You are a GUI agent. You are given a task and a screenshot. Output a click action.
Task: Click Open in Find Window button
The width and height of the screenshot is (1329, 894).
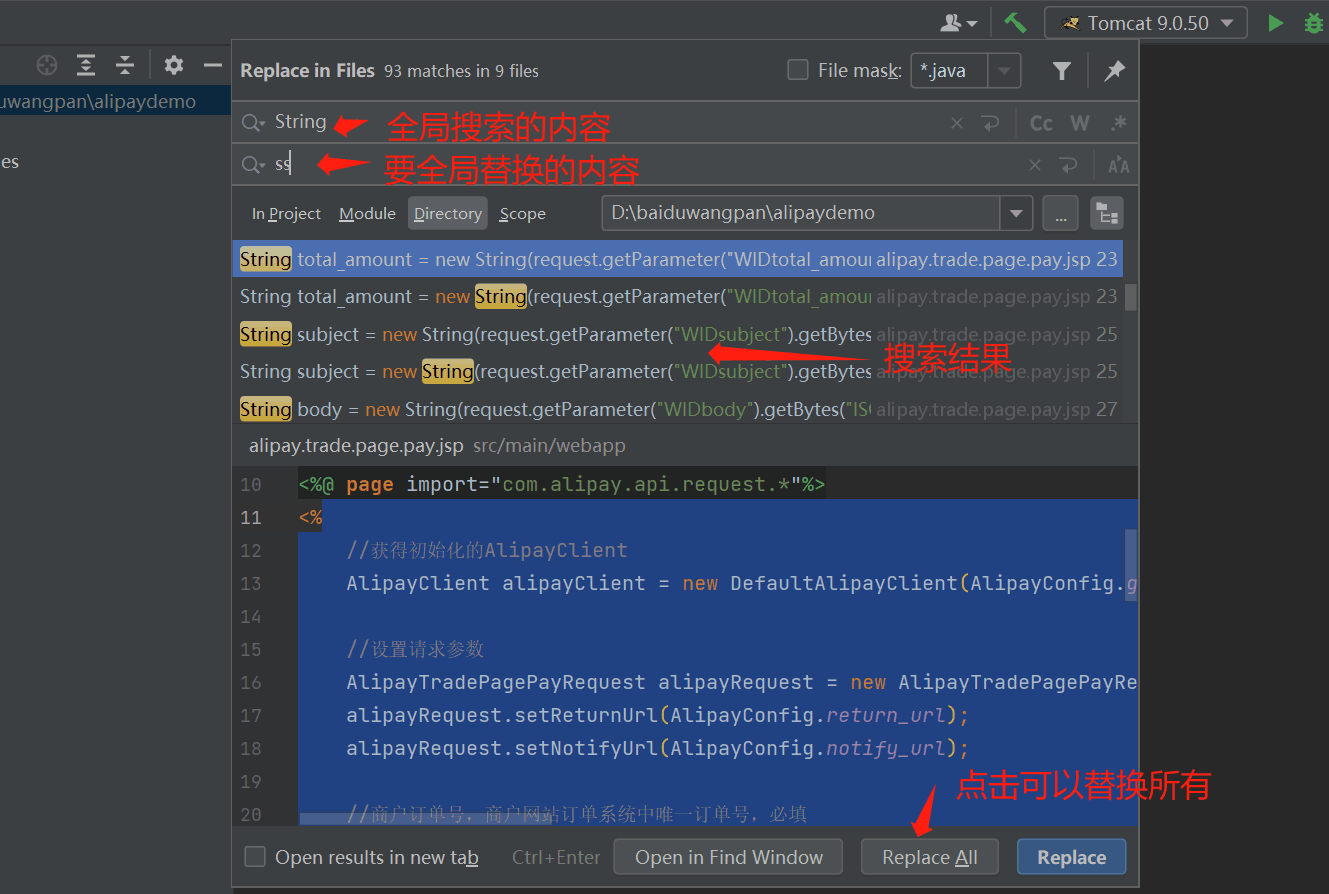(729, 857)
